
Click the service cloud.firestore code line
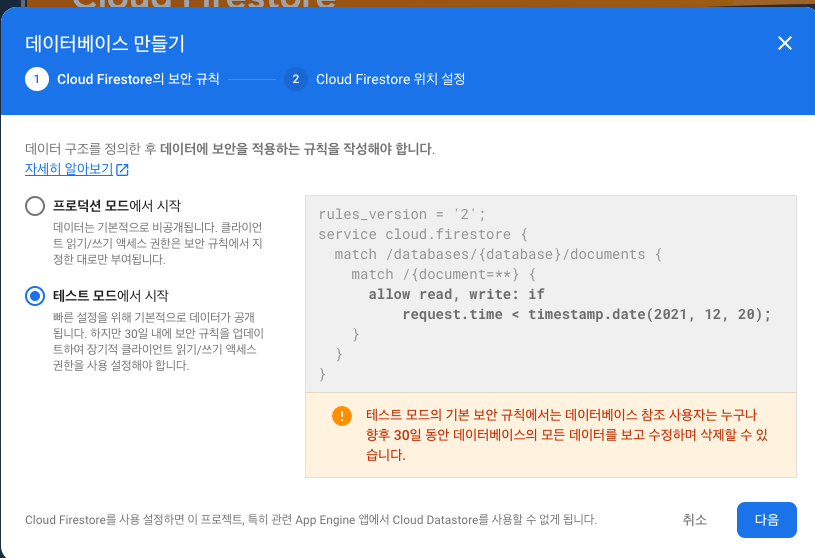423,234
